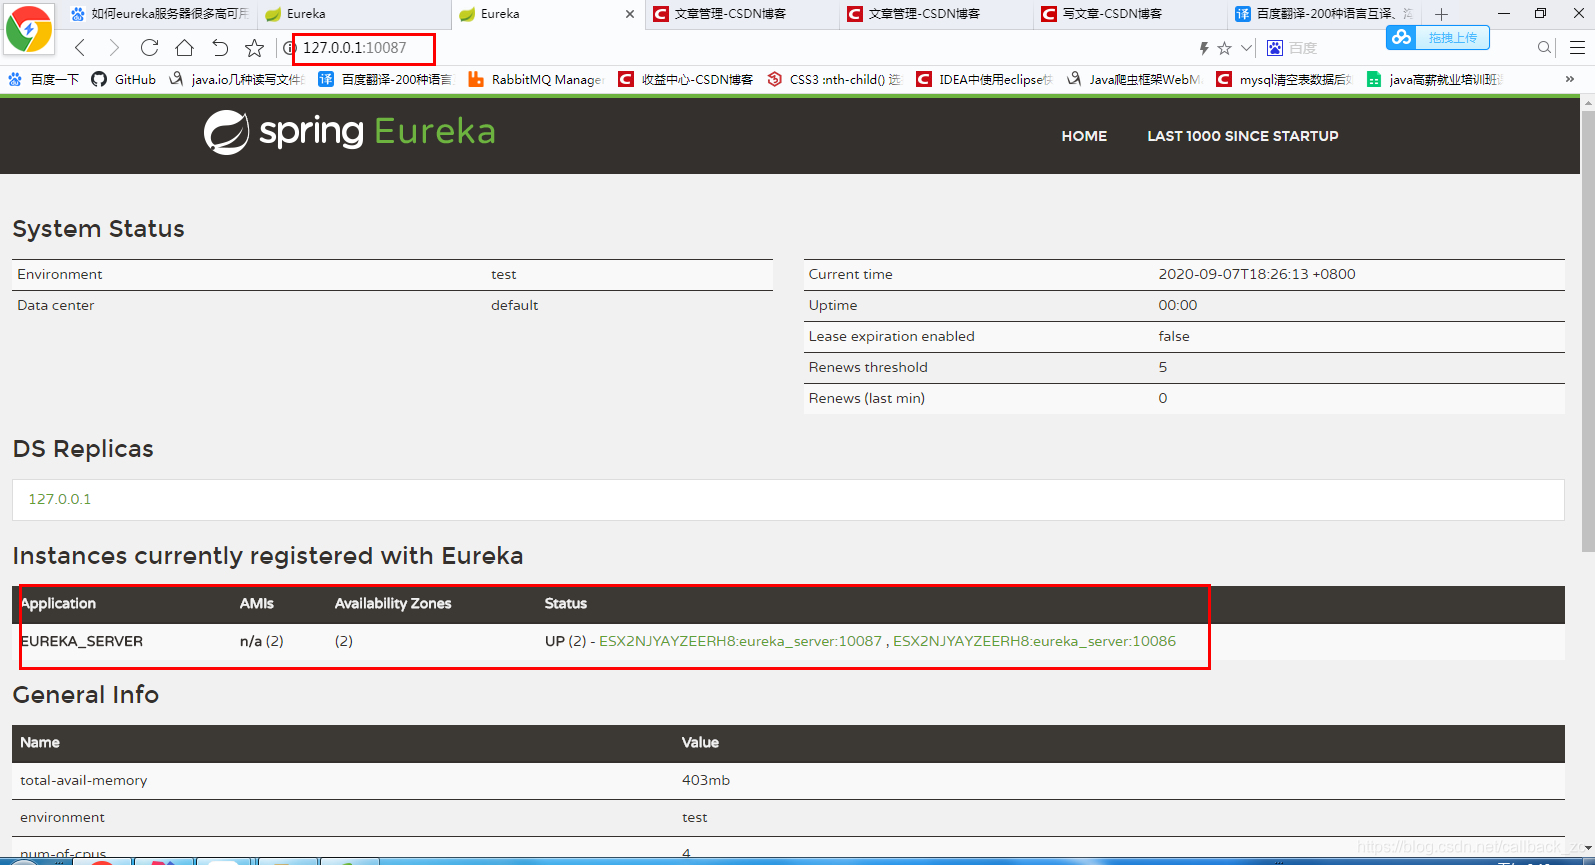
Task: Click the Baidu paw search engine icon
Action: [x=1275, y=48]
